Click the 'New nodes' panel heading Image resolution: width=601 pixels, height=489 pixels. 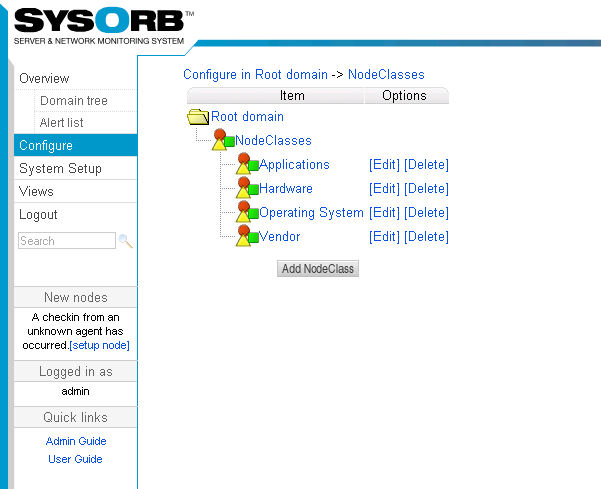(x=76, y=297)
